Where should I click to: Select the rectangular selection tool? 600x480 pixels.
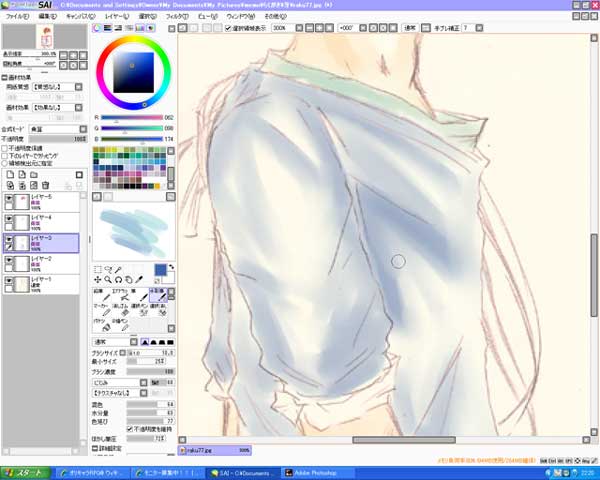pyautogui.click(x=98, y=269)
